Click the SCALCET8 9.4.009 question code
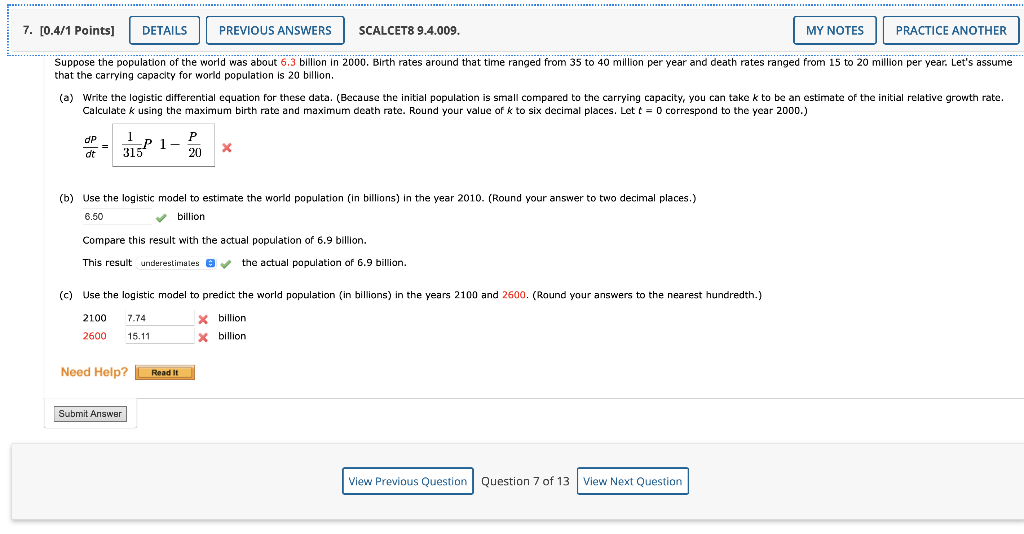Viewport: 1024px width, 534px height. coord(409,31)
